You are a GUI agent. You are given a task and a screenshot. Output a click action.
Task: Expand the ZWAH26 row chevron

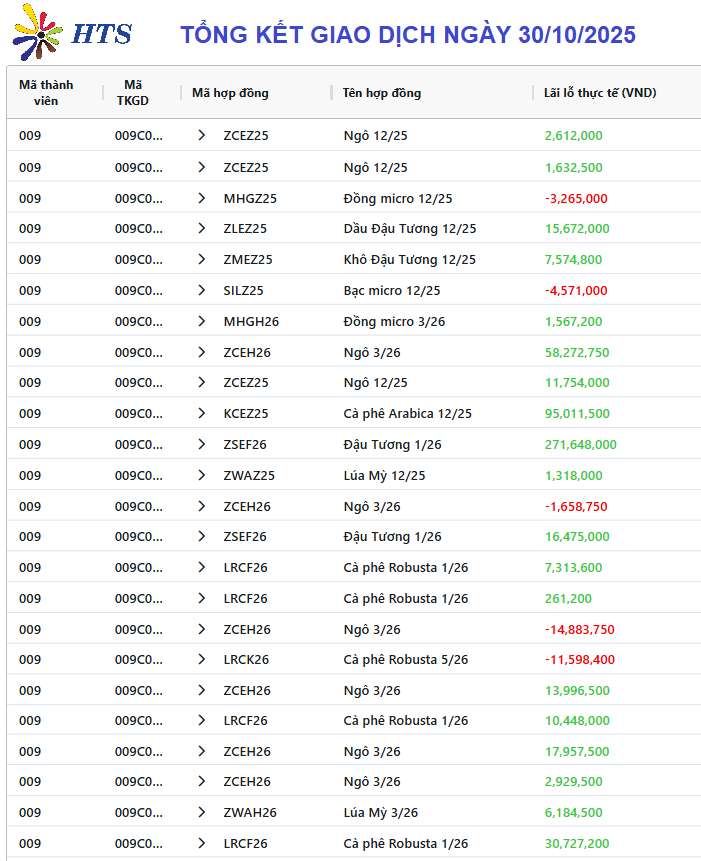201,812
